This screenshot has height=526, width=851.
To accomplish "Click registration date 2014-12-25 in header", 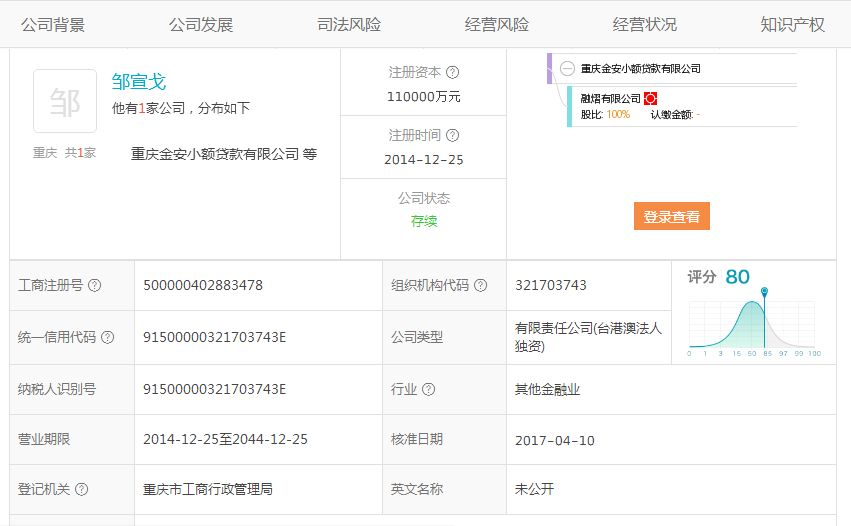I will (x=424, y=160).
